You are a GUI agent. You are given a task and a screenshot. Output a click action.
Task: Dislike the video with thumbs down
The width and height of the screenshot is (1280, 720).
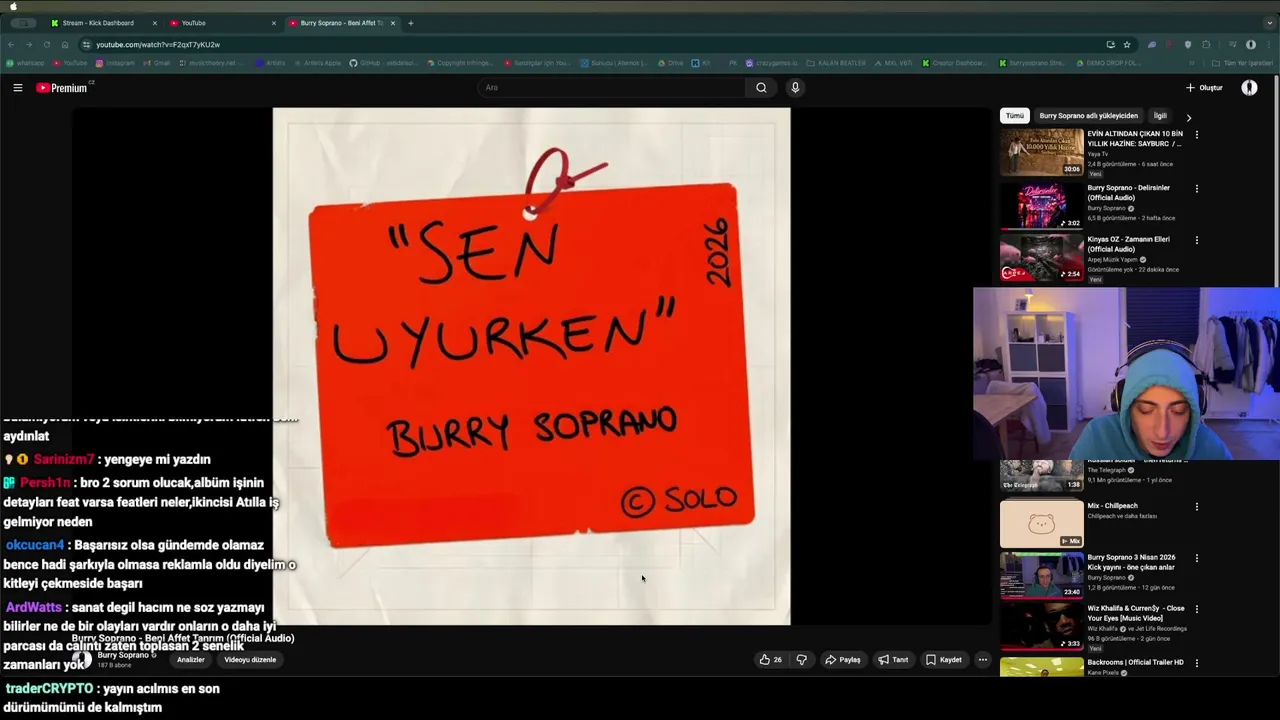point(801,660)
